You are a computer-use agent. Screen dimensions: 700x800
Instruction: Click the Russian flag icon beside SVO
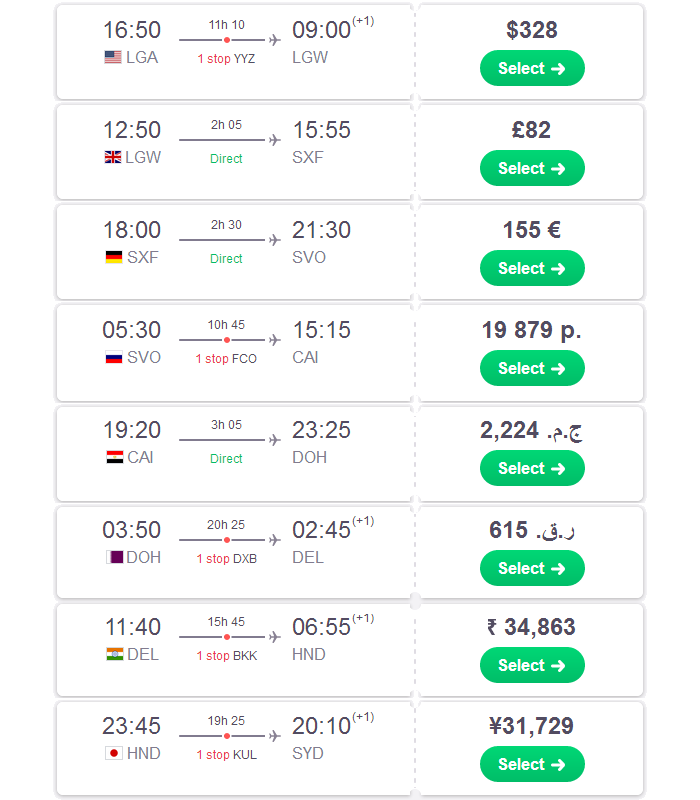pyautogui.click(x=114, y=357)
